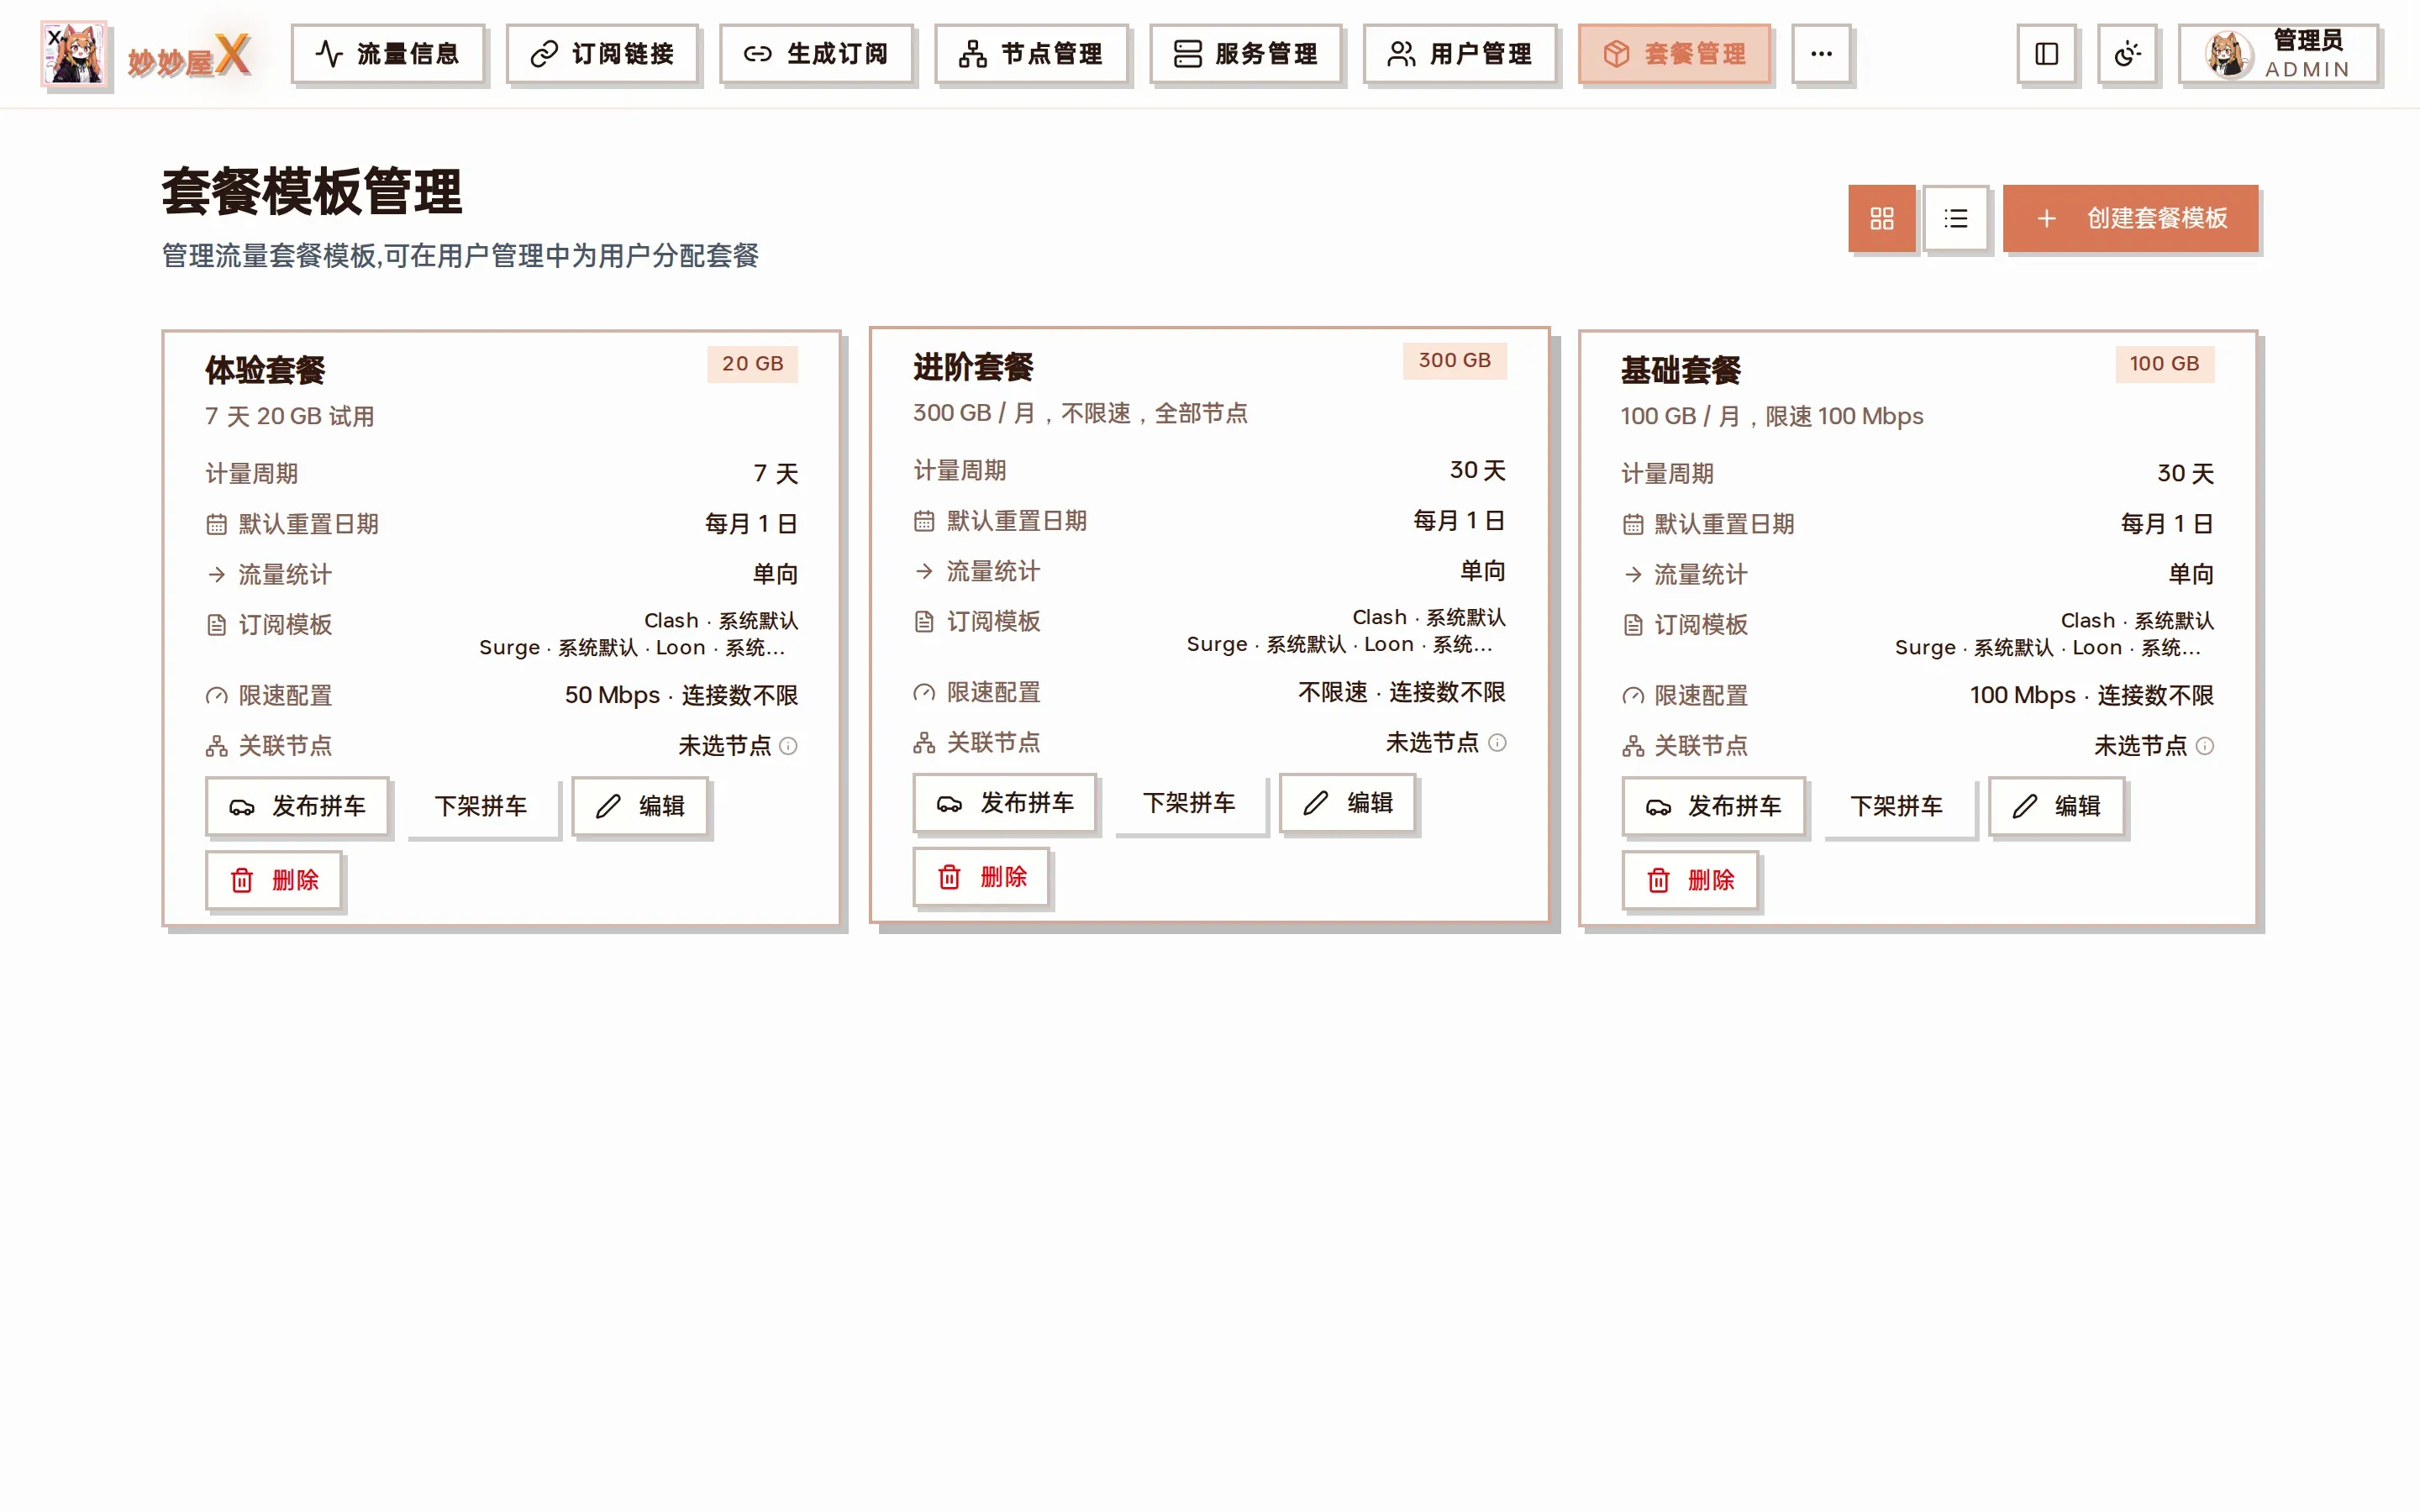Viewport: 2420px width, 1512px height.
Task: Click 下架拼车 on 基础套餐 card
Action: [1897, 806]
